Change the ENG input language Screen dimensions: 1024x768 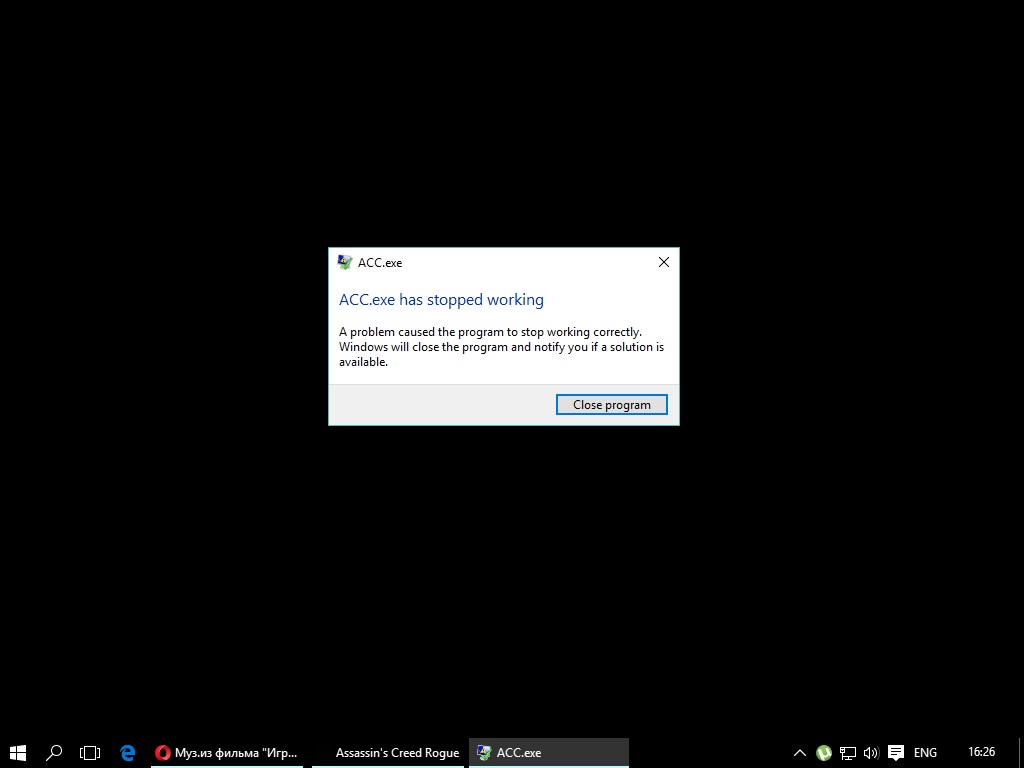coord(925,753)
